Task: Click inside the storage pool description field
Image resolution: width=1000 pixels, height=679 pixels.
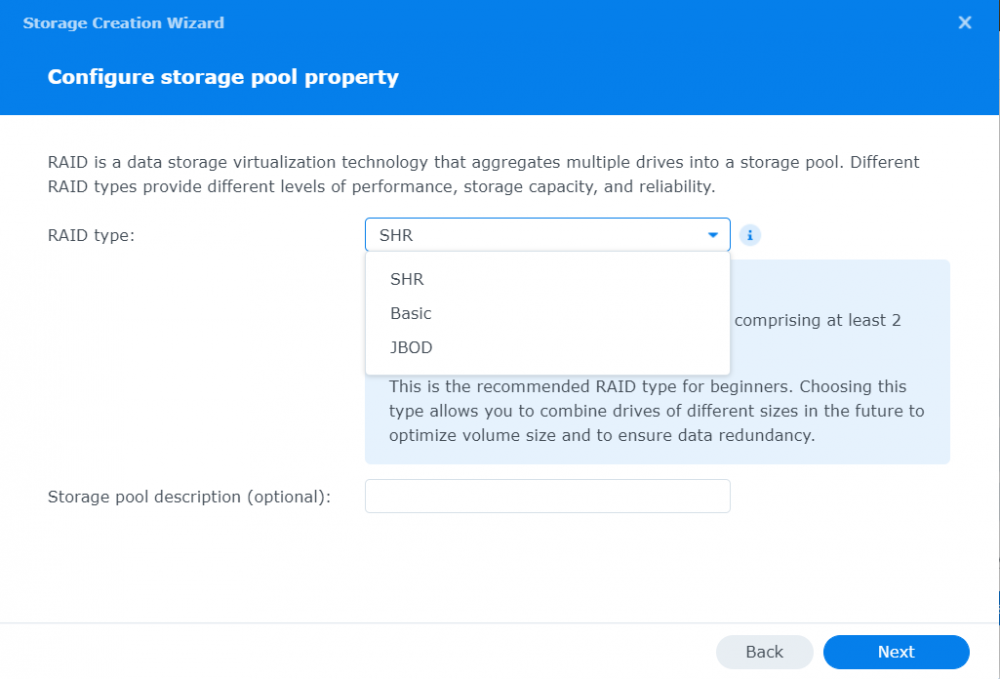Action: [547, 496]
